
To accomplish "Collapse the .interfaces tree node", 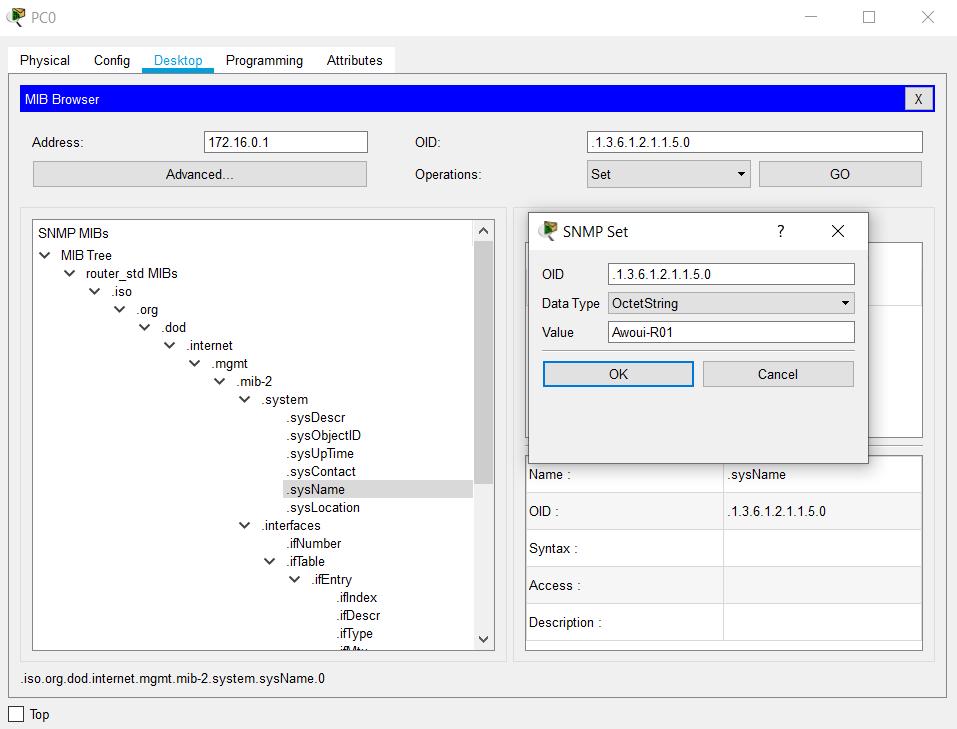I will click(x=245, y=525).
